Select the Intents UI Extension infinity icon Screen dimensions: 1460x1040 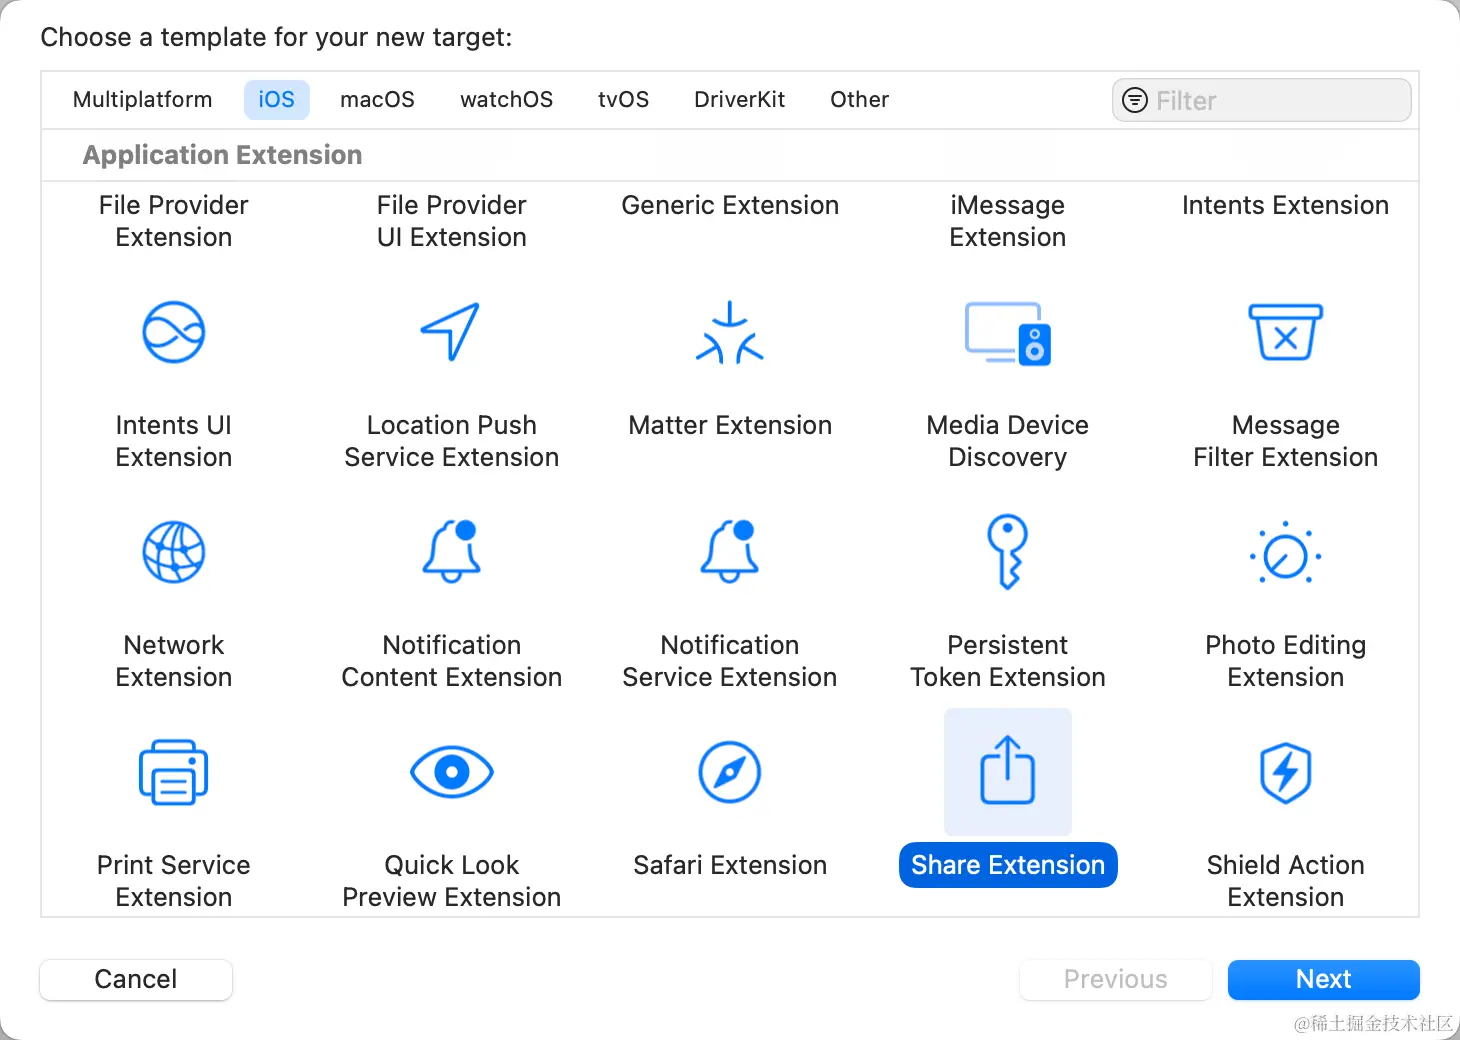(x=174, y=332)
